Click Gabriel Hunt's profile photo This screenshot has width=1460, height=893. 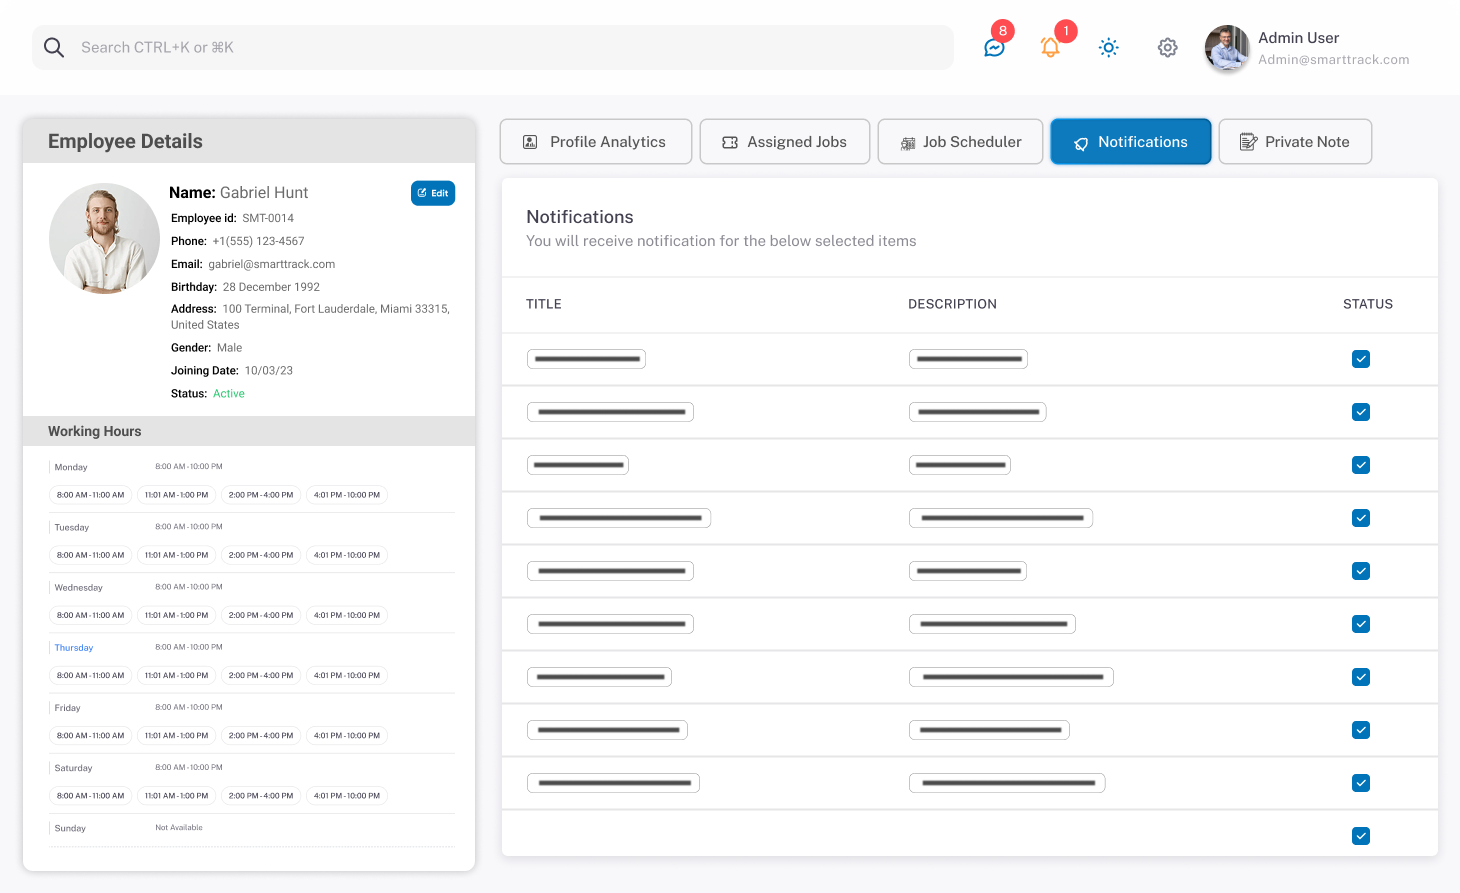[x=104, y=238]
